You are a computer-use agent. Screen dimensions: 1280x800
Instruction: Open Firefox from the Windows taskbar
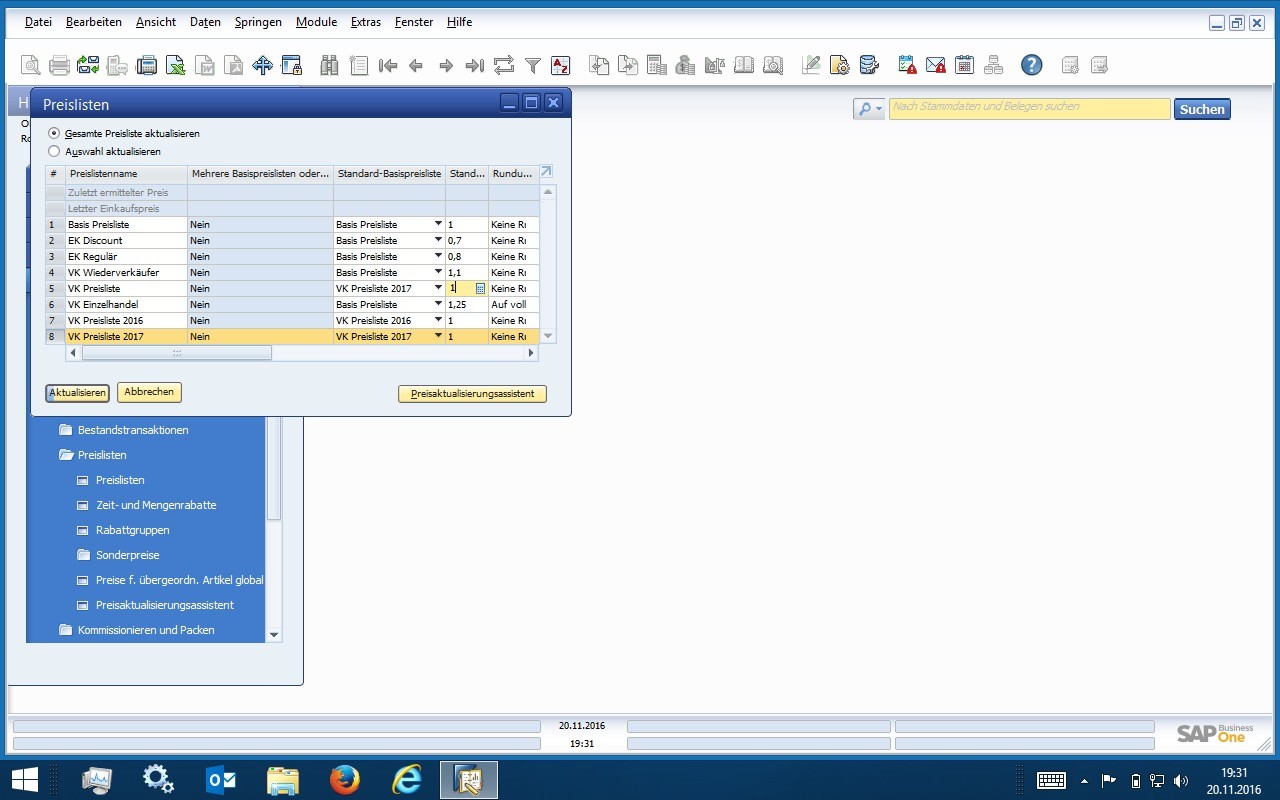point(344,779)
